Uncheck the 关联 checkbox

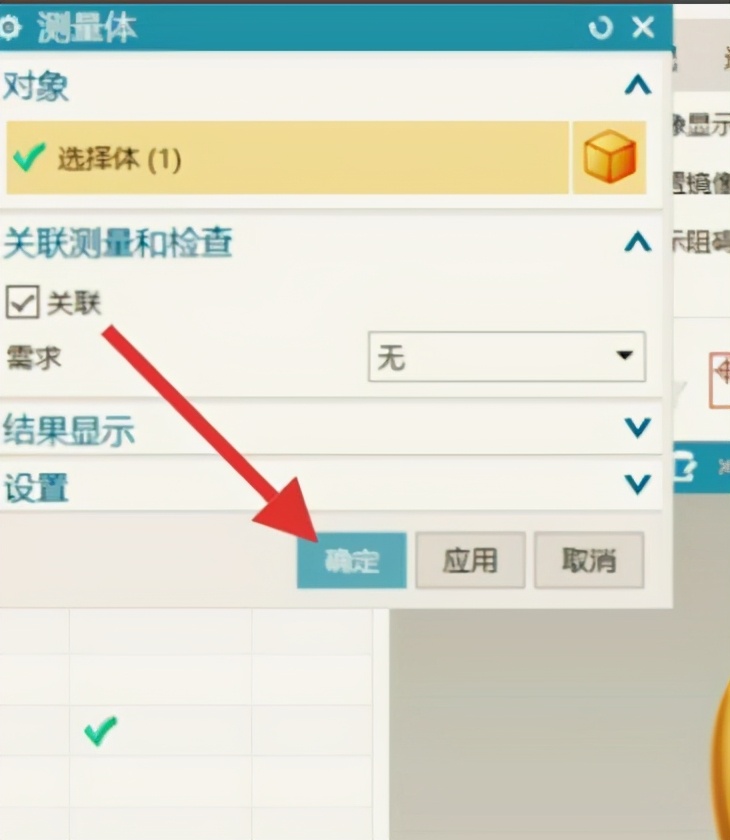coord(22,302)
